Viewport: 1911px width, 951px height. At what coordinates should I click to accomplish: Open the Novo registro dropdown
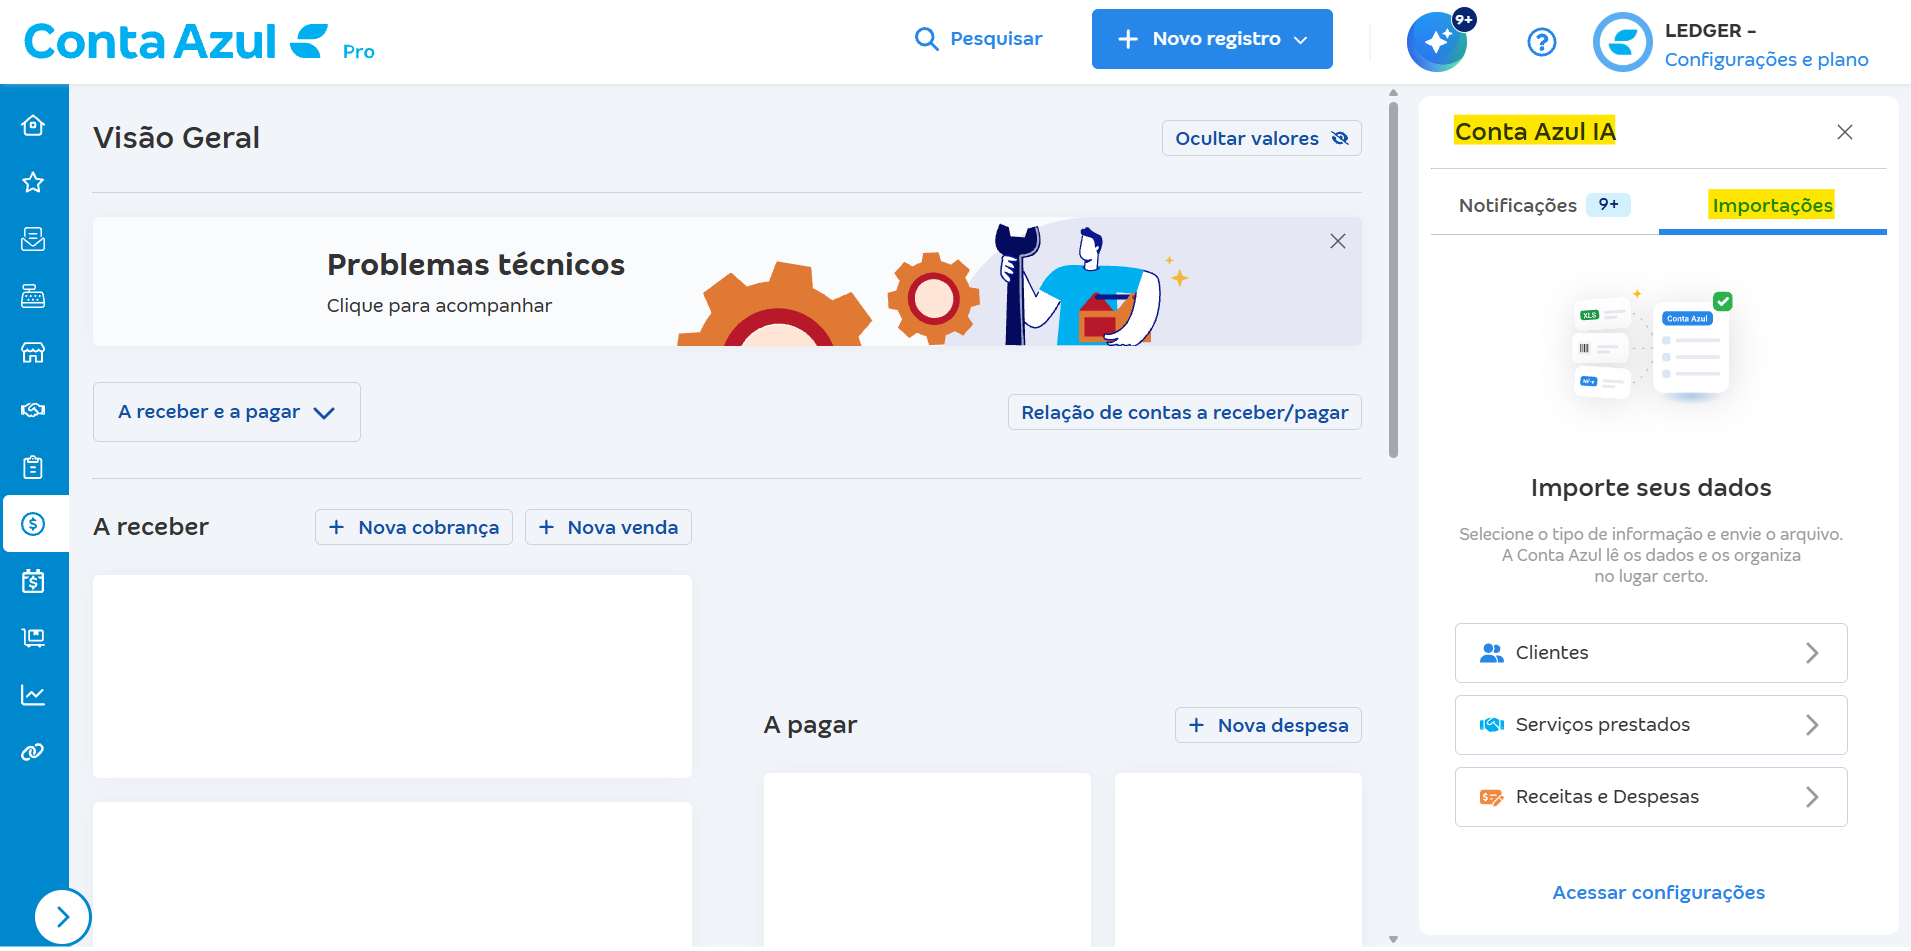[x=1212, y=39]
